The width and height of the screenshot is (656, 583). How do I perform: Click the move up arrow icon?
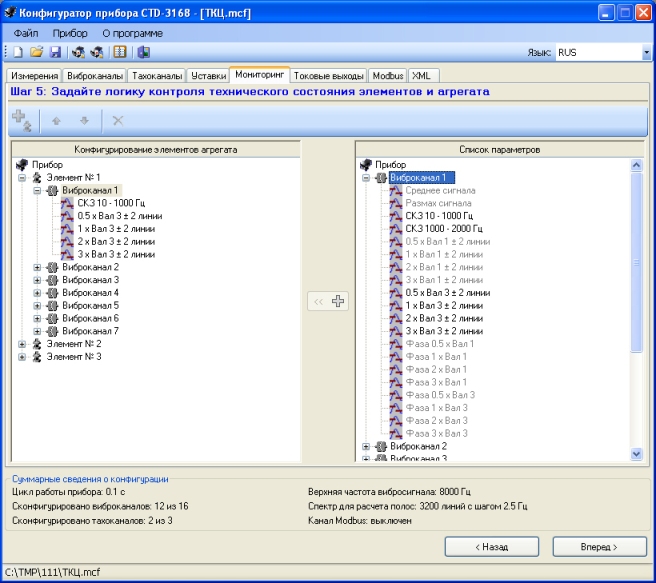56,120
